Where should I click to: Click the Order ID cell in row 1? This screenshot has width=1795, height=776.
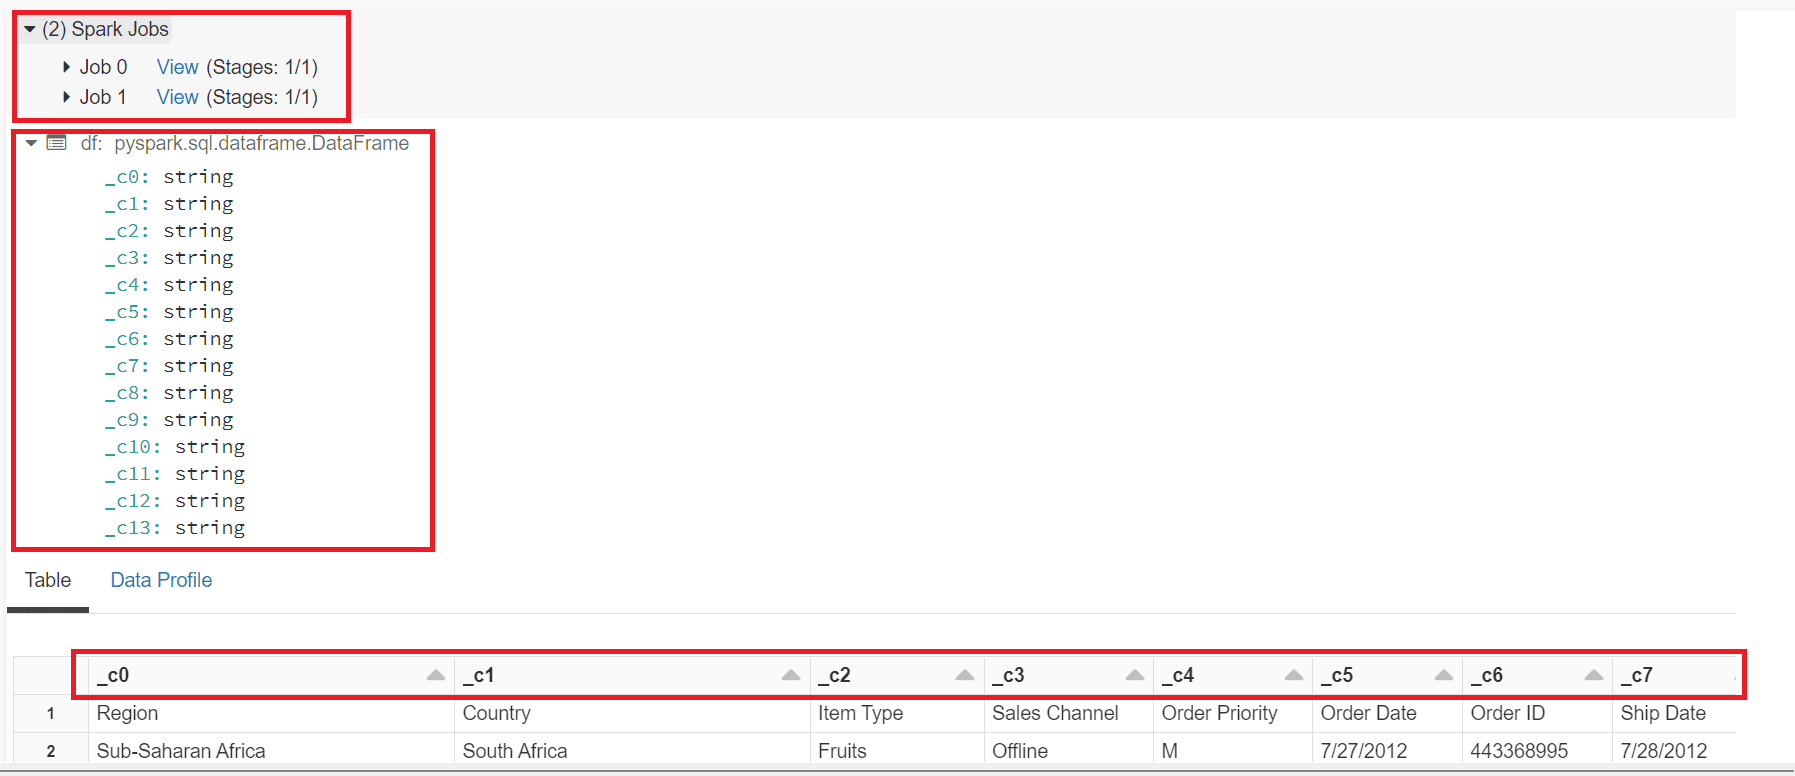[x=1507, y=713]
